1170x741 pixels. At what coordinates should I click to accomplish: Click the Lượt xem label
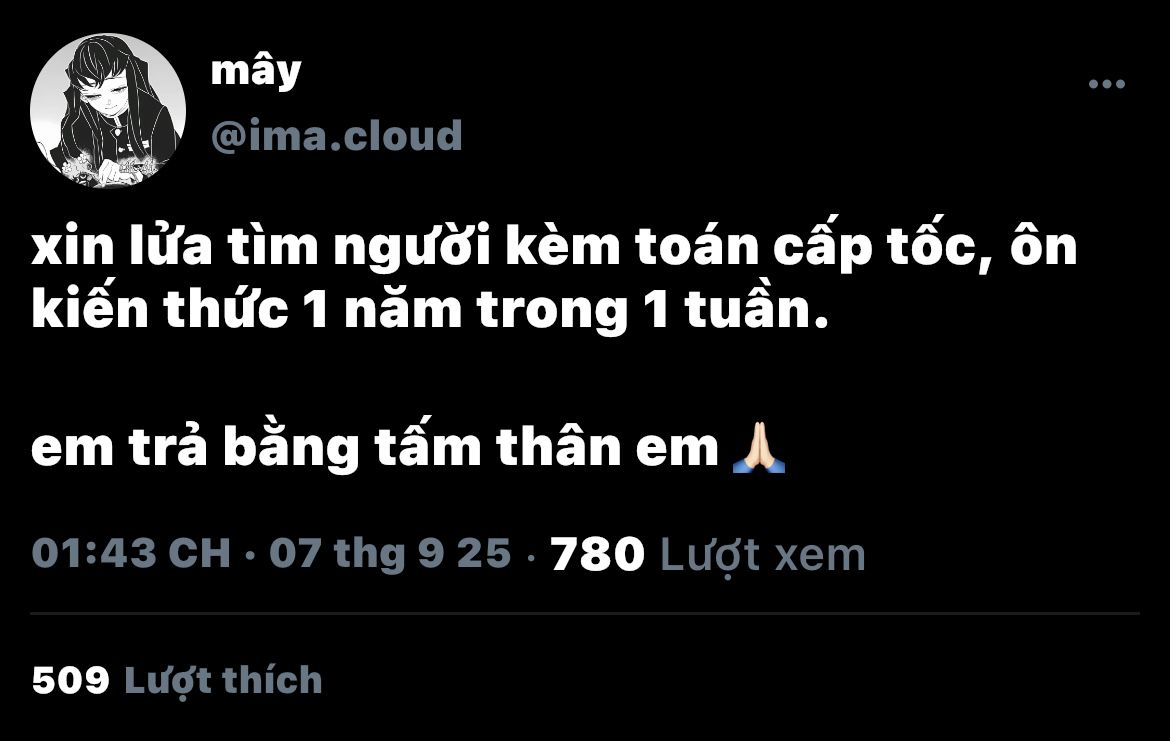(763, 555)
